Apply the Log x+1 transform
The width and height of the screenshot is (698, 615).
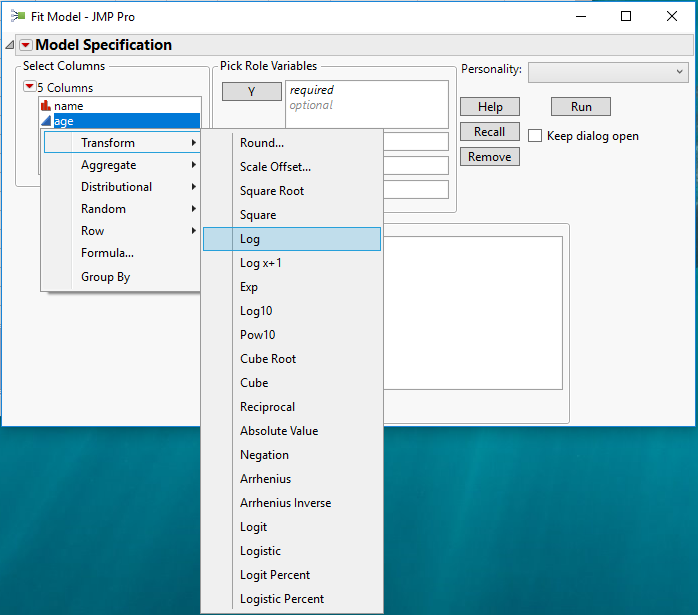[292, 263]
